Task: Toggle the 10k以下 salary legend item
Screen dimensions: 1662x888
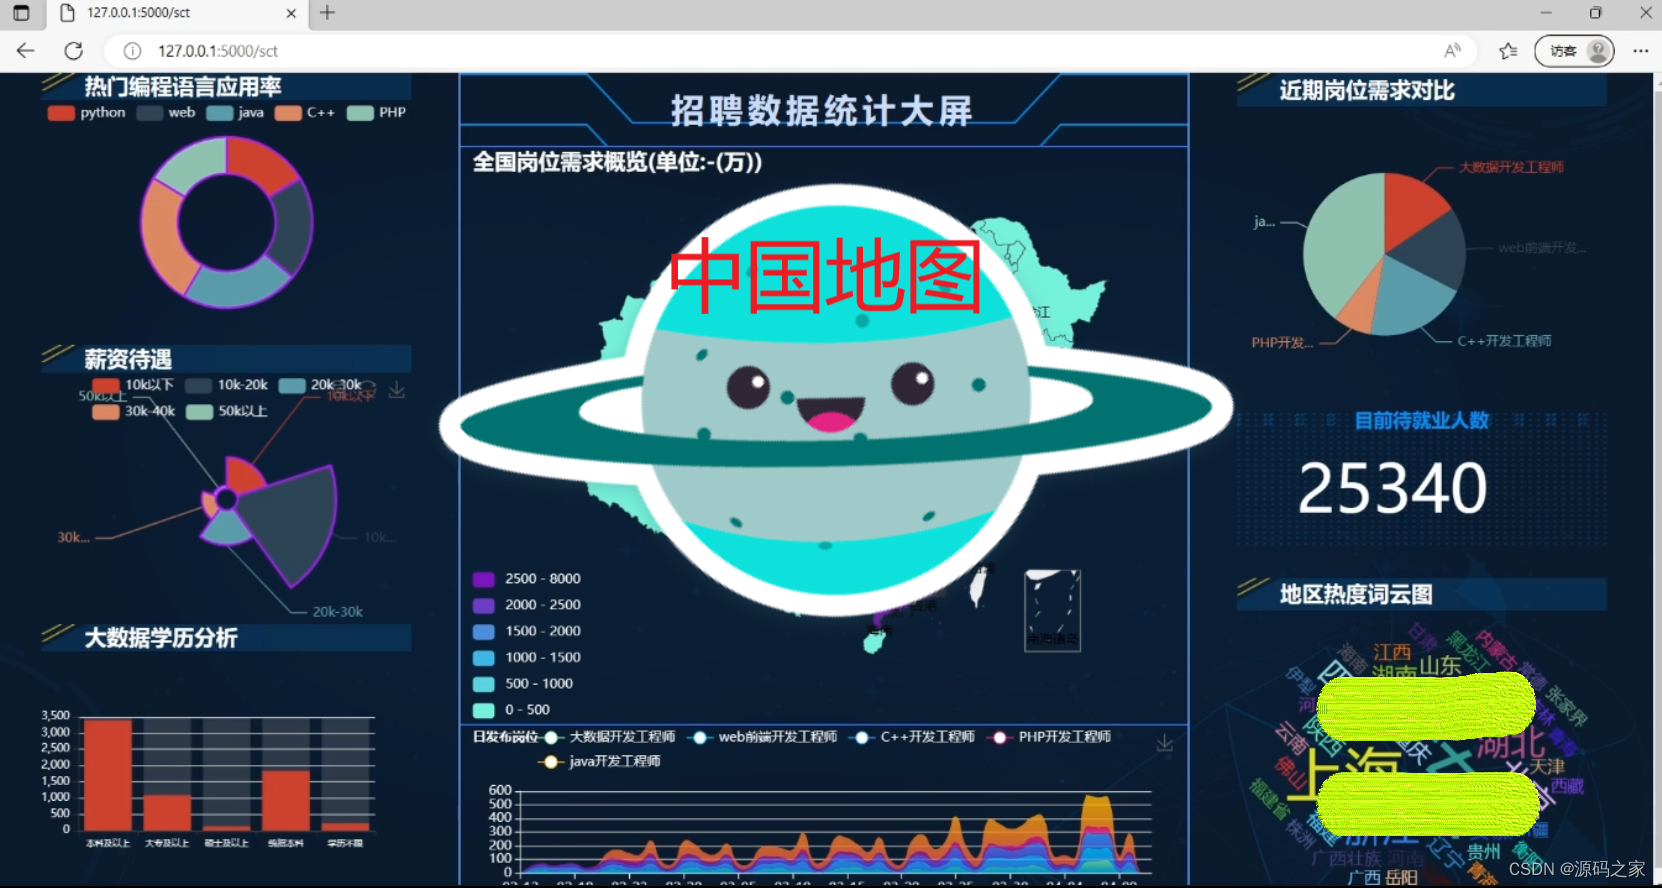Action: click(133, 385)
